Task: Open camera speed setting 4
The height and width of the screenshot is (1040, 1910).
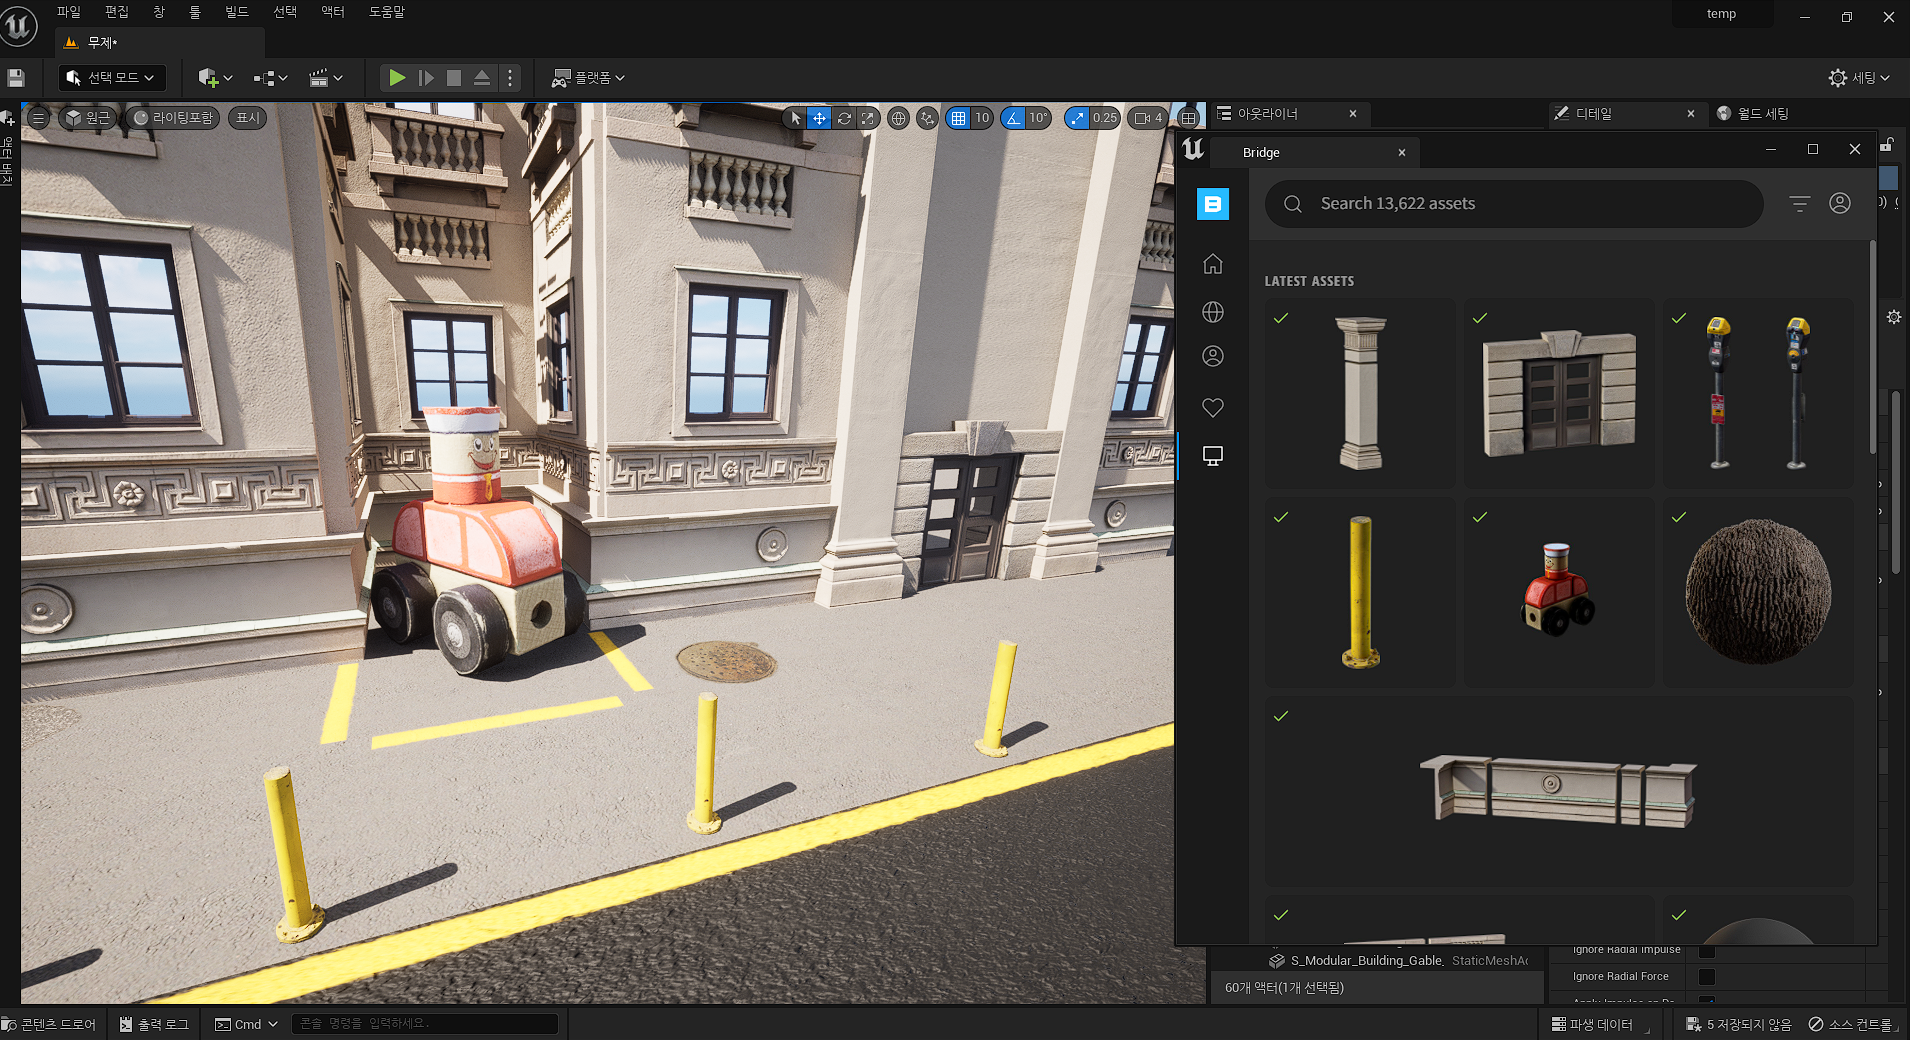Action: point(1148,118)
